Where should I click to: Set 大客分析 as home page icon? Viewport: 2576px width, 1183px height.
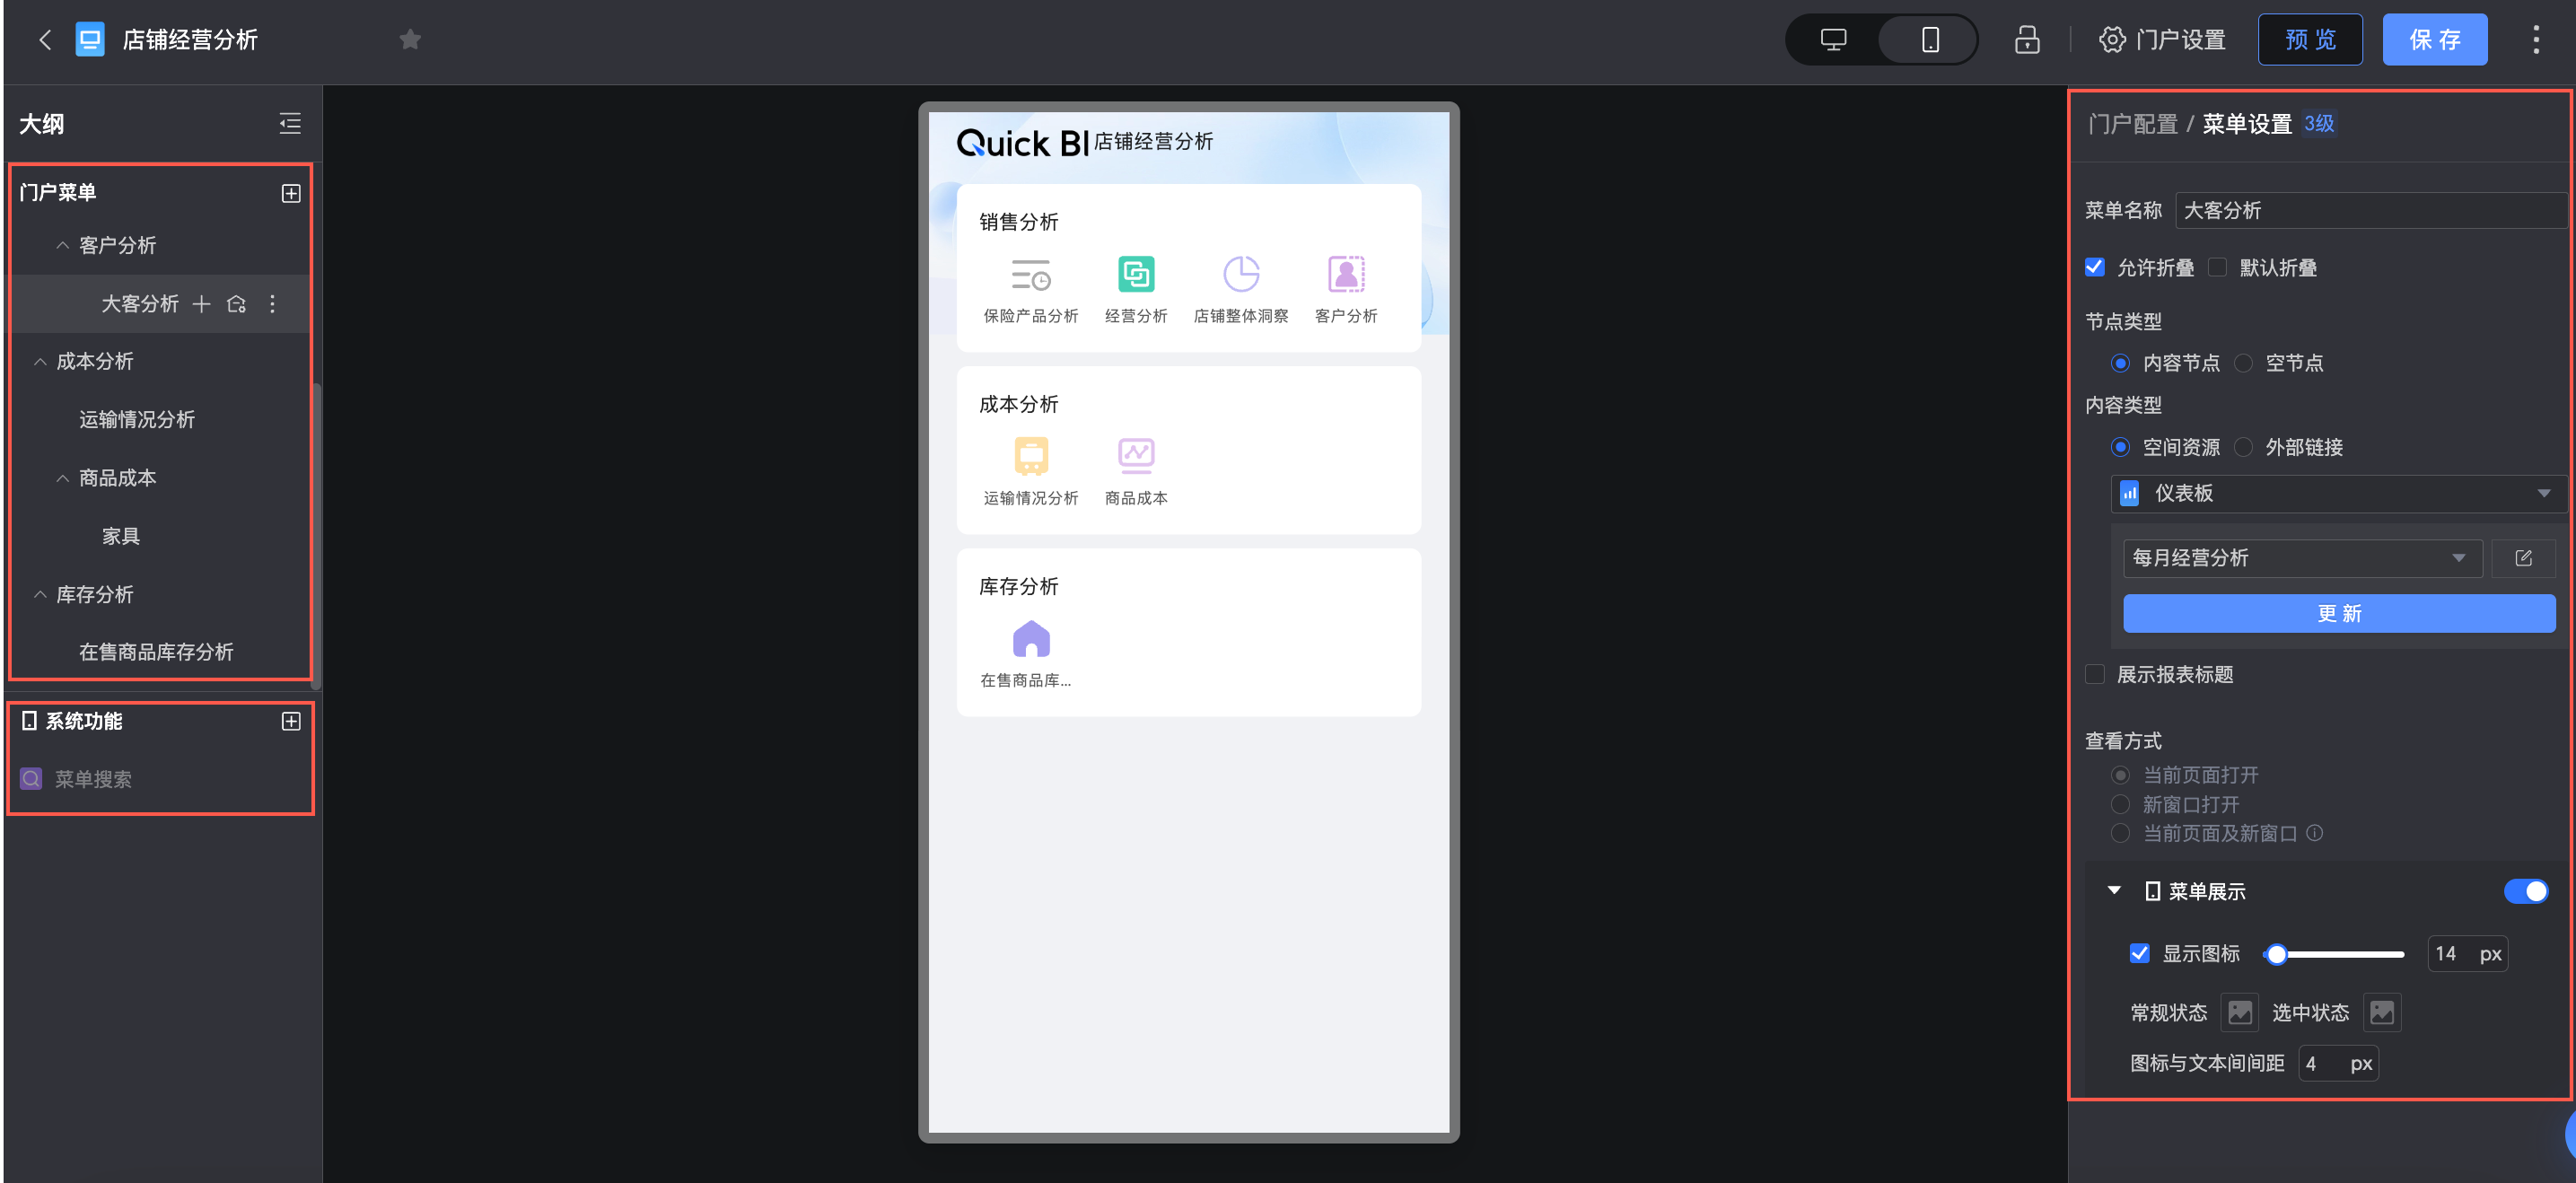coord(237,304)
